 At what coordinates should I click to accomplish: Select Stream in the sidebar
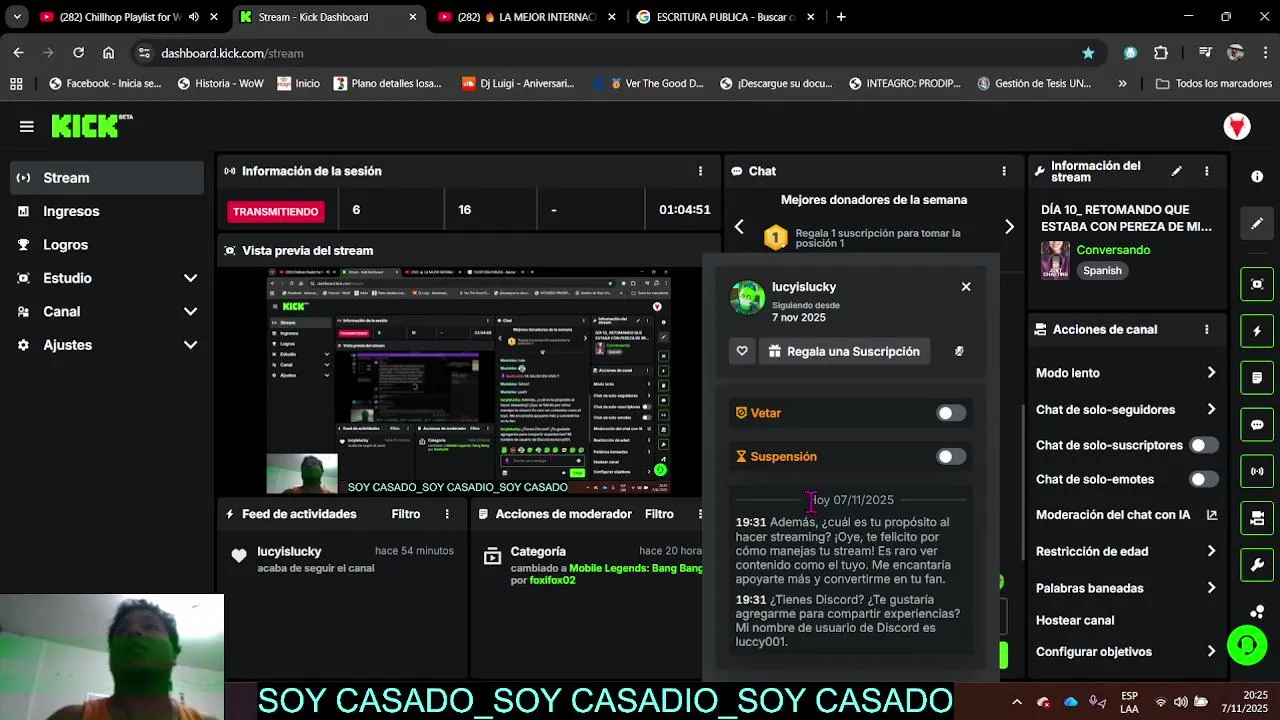107,178
